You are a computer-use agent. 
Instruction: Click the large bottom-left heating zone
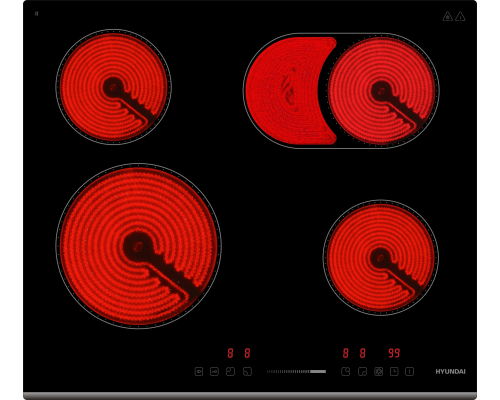[138, 246]
